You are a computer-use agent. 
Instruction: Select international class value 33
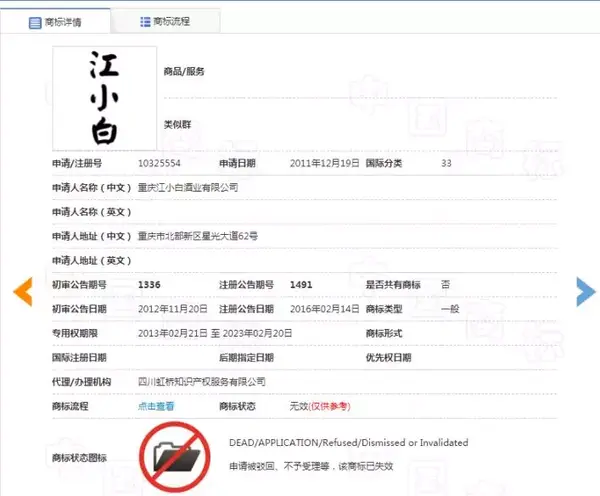pyautogui.click(x=446, y=163)
